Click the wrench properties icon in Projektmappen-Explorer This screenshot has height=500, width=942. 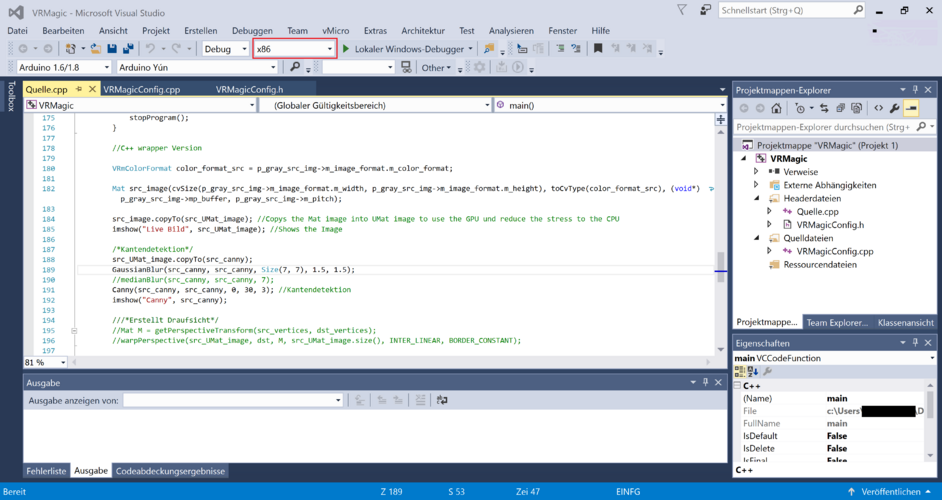pos(894,108)
